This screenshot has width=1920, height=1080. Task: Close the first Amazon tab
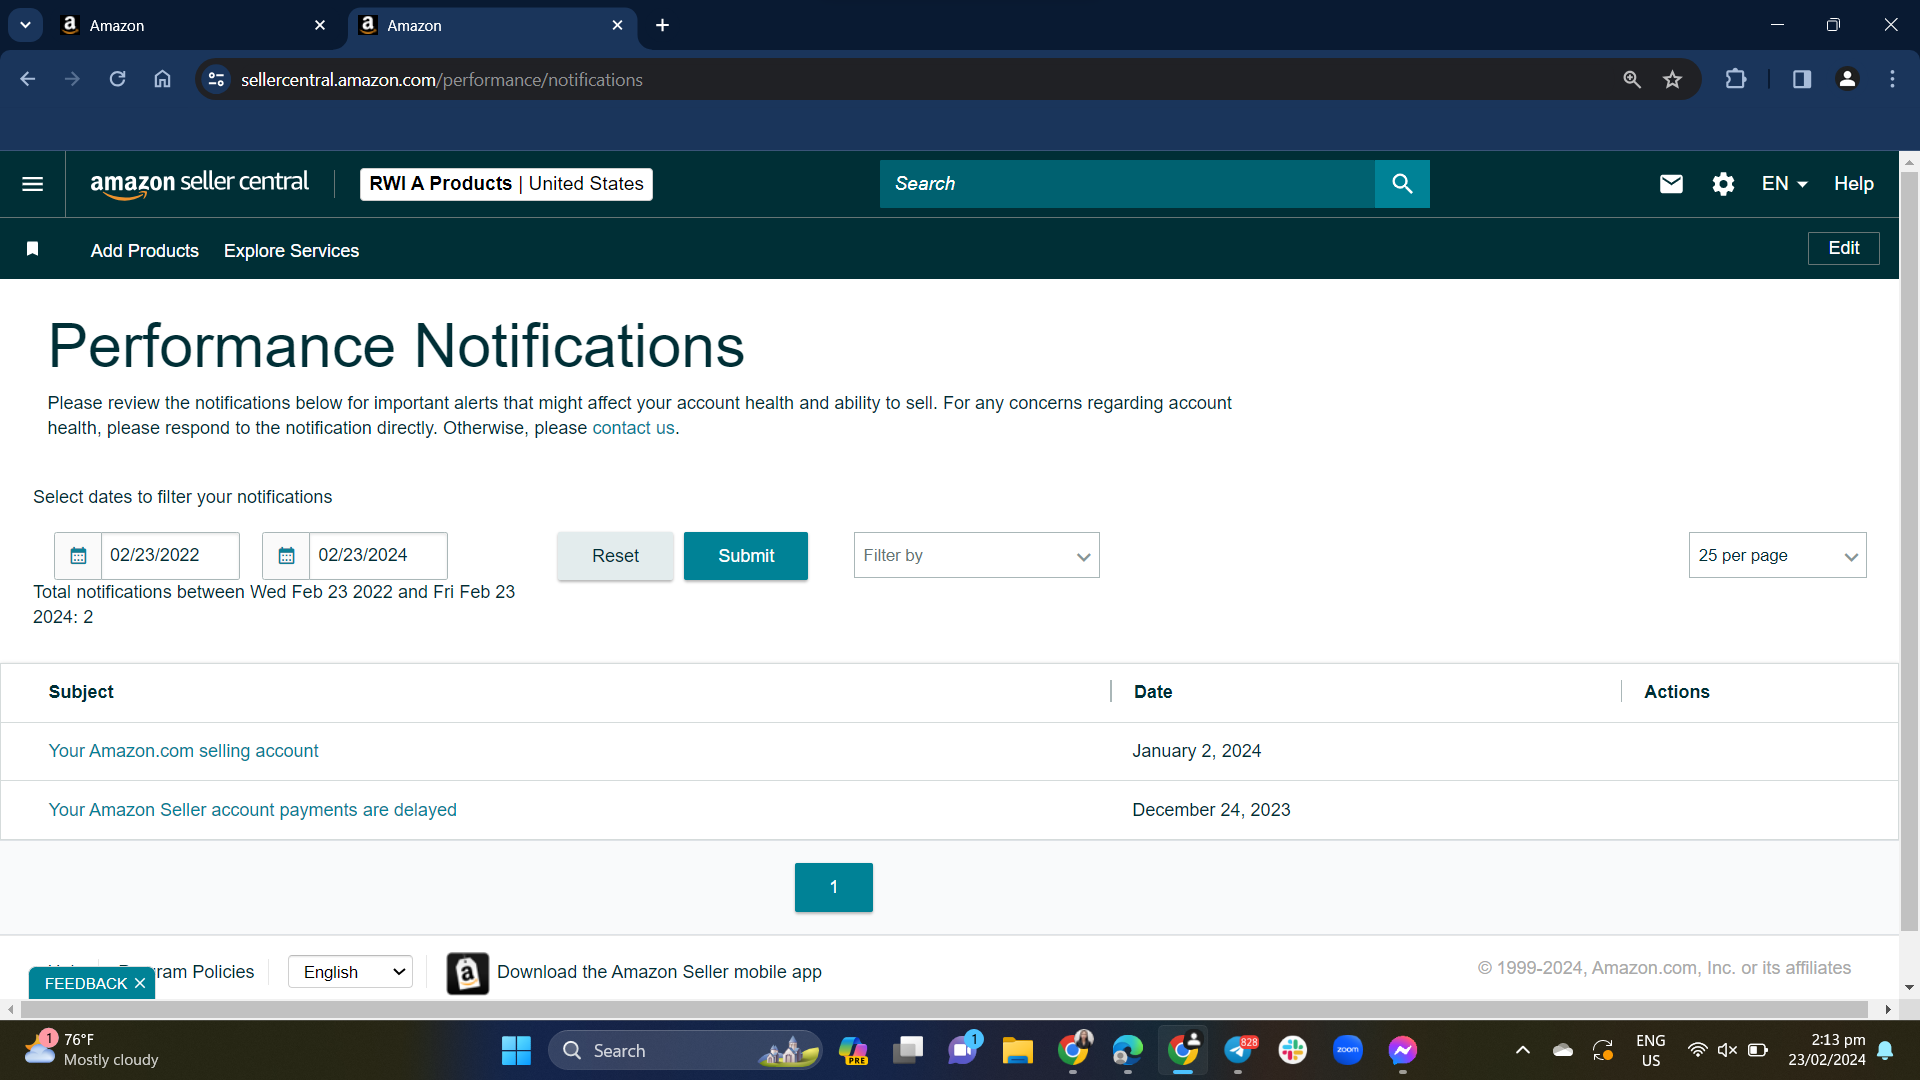(320, 26)
